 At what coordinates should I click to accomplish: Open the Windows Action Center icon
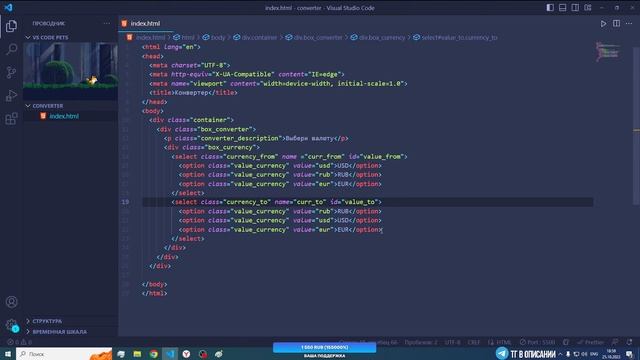[x=630, y=354]
